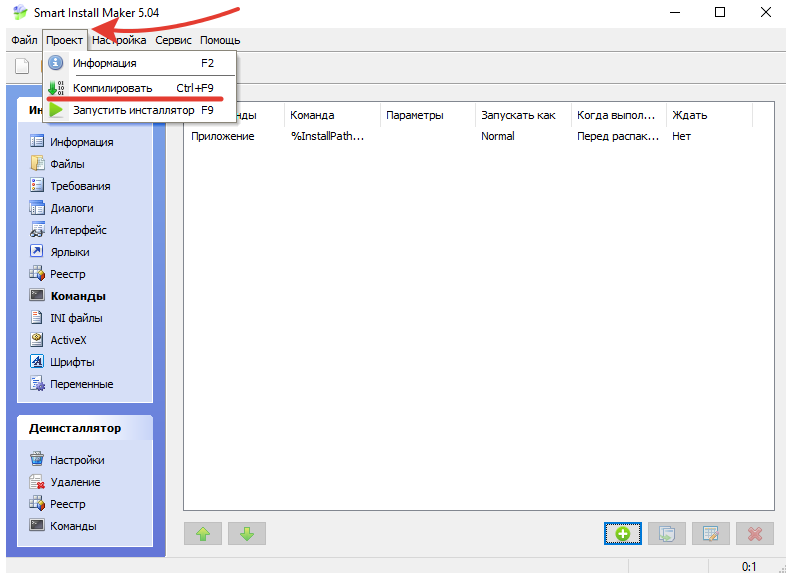The image size is (786, 573).
Task: Sort by the Параметры column header
Action: click(428, 115)
